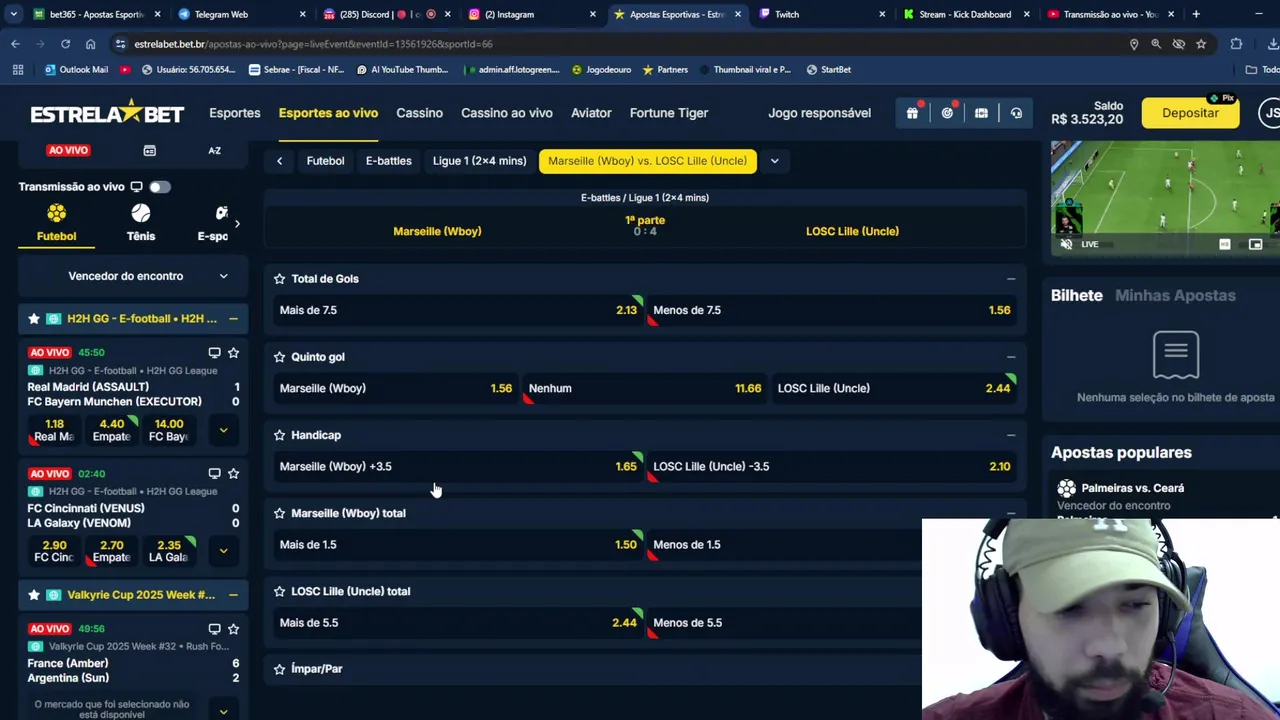The width and height of the screenshot is (1280, 720).
Task: Go to E-battles breadcrumb
Action: coord(388,161)
